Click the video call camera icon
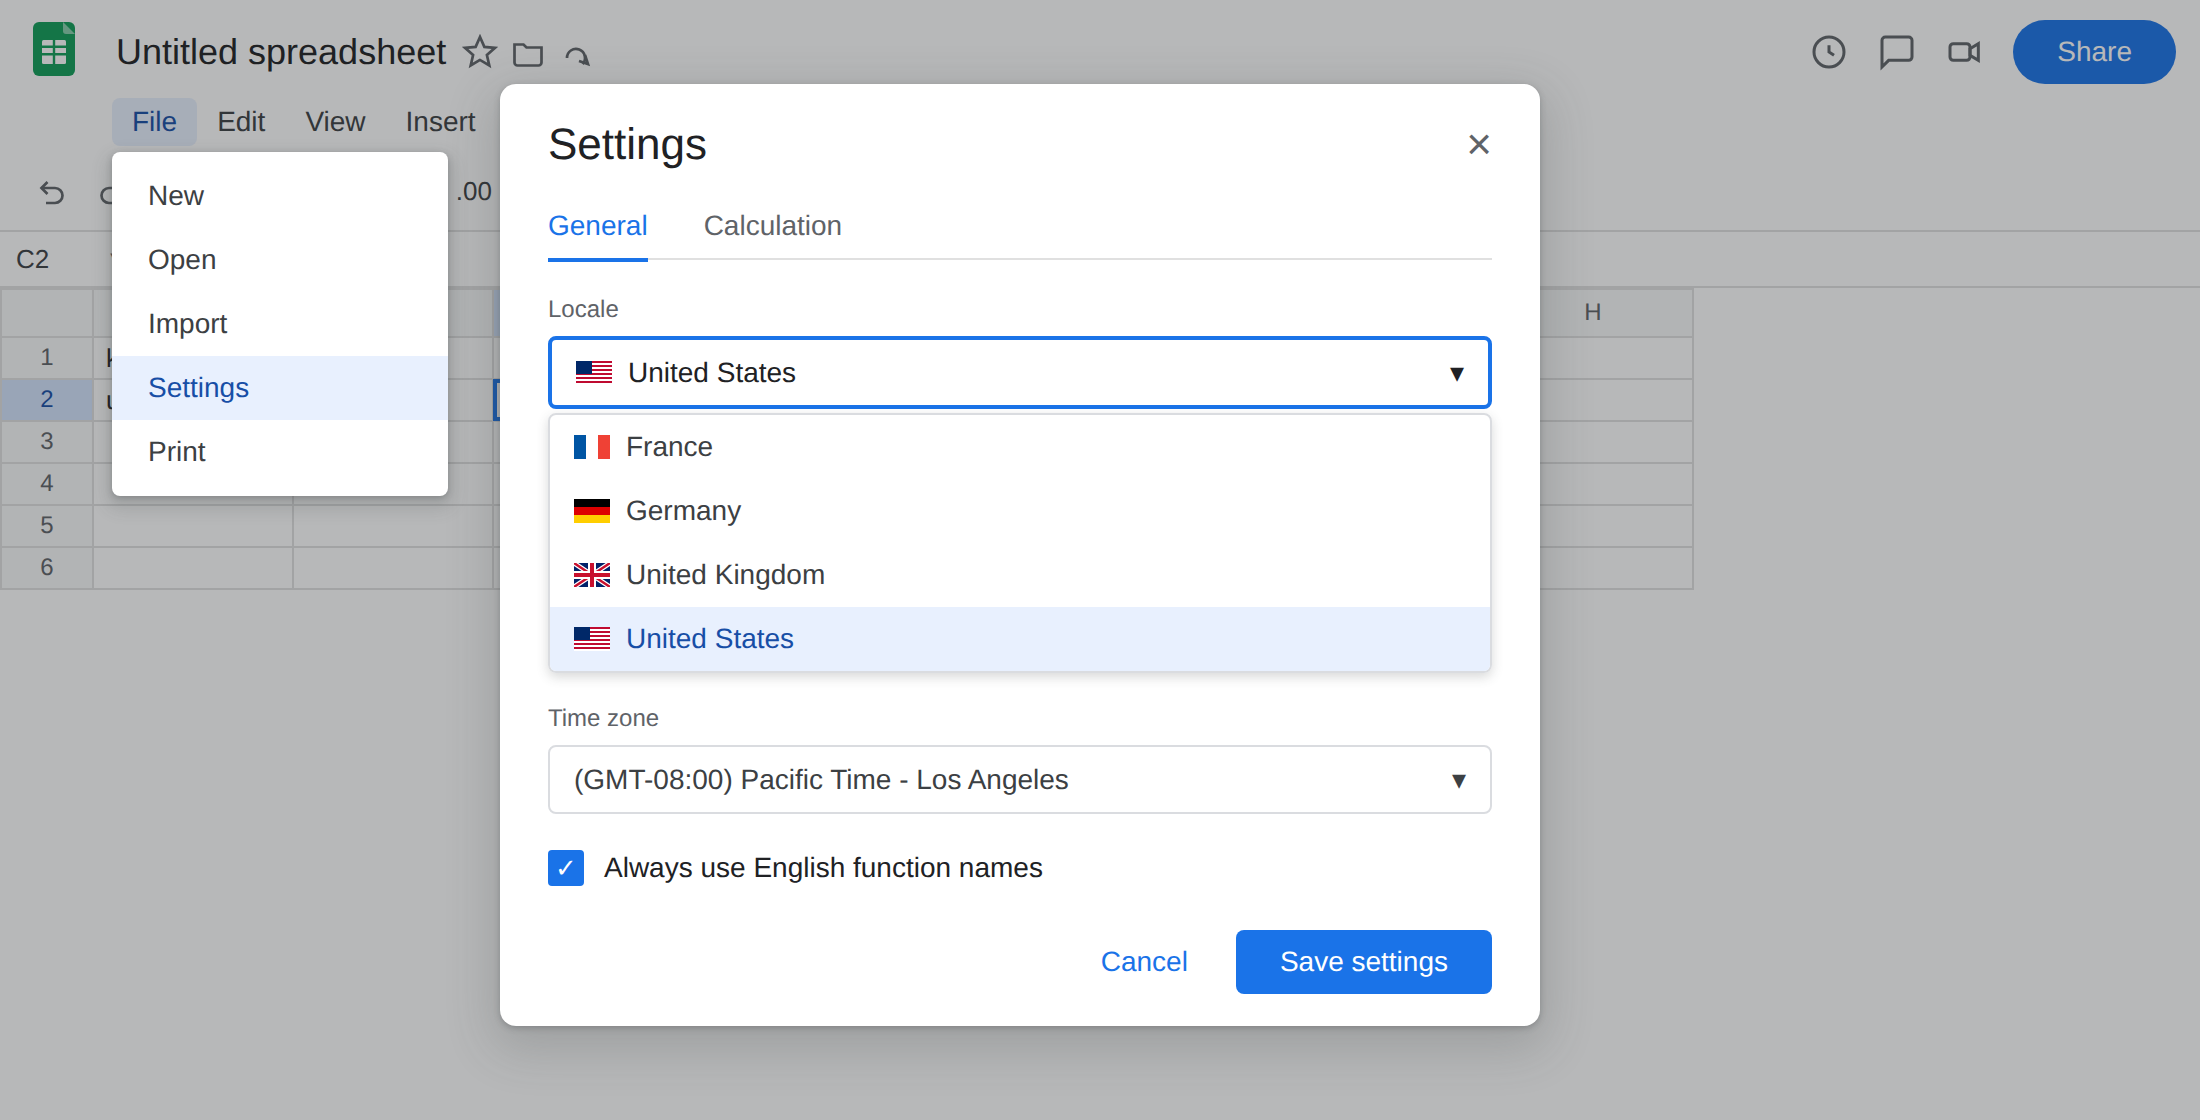2200x1120 pixels. coord(1964,52)
